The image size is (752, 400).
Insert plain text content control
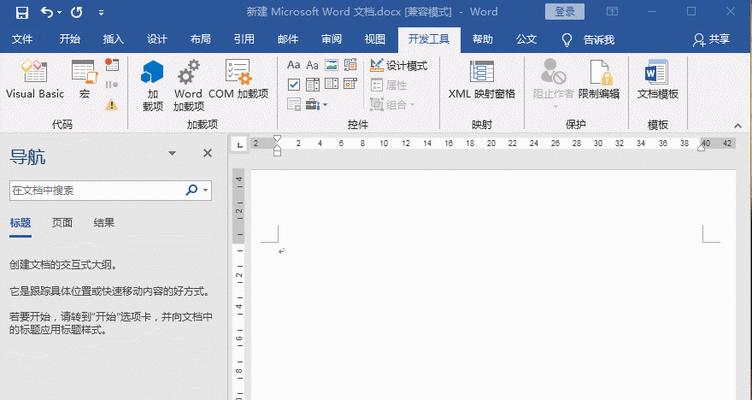(x=312, y=65)
